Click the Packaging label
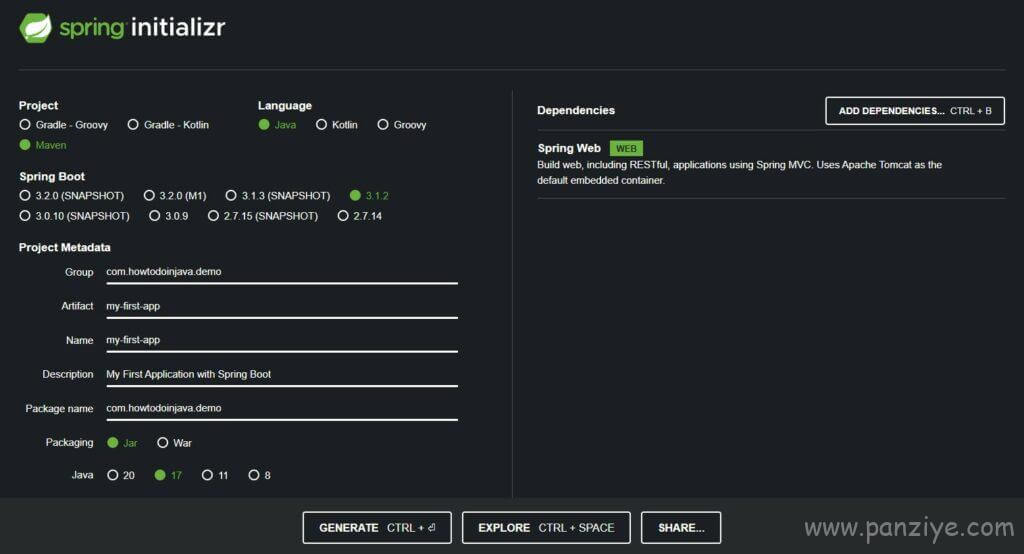Viewport: 1024px width, 554px height. pyautogui.click(x=69, y=442)
